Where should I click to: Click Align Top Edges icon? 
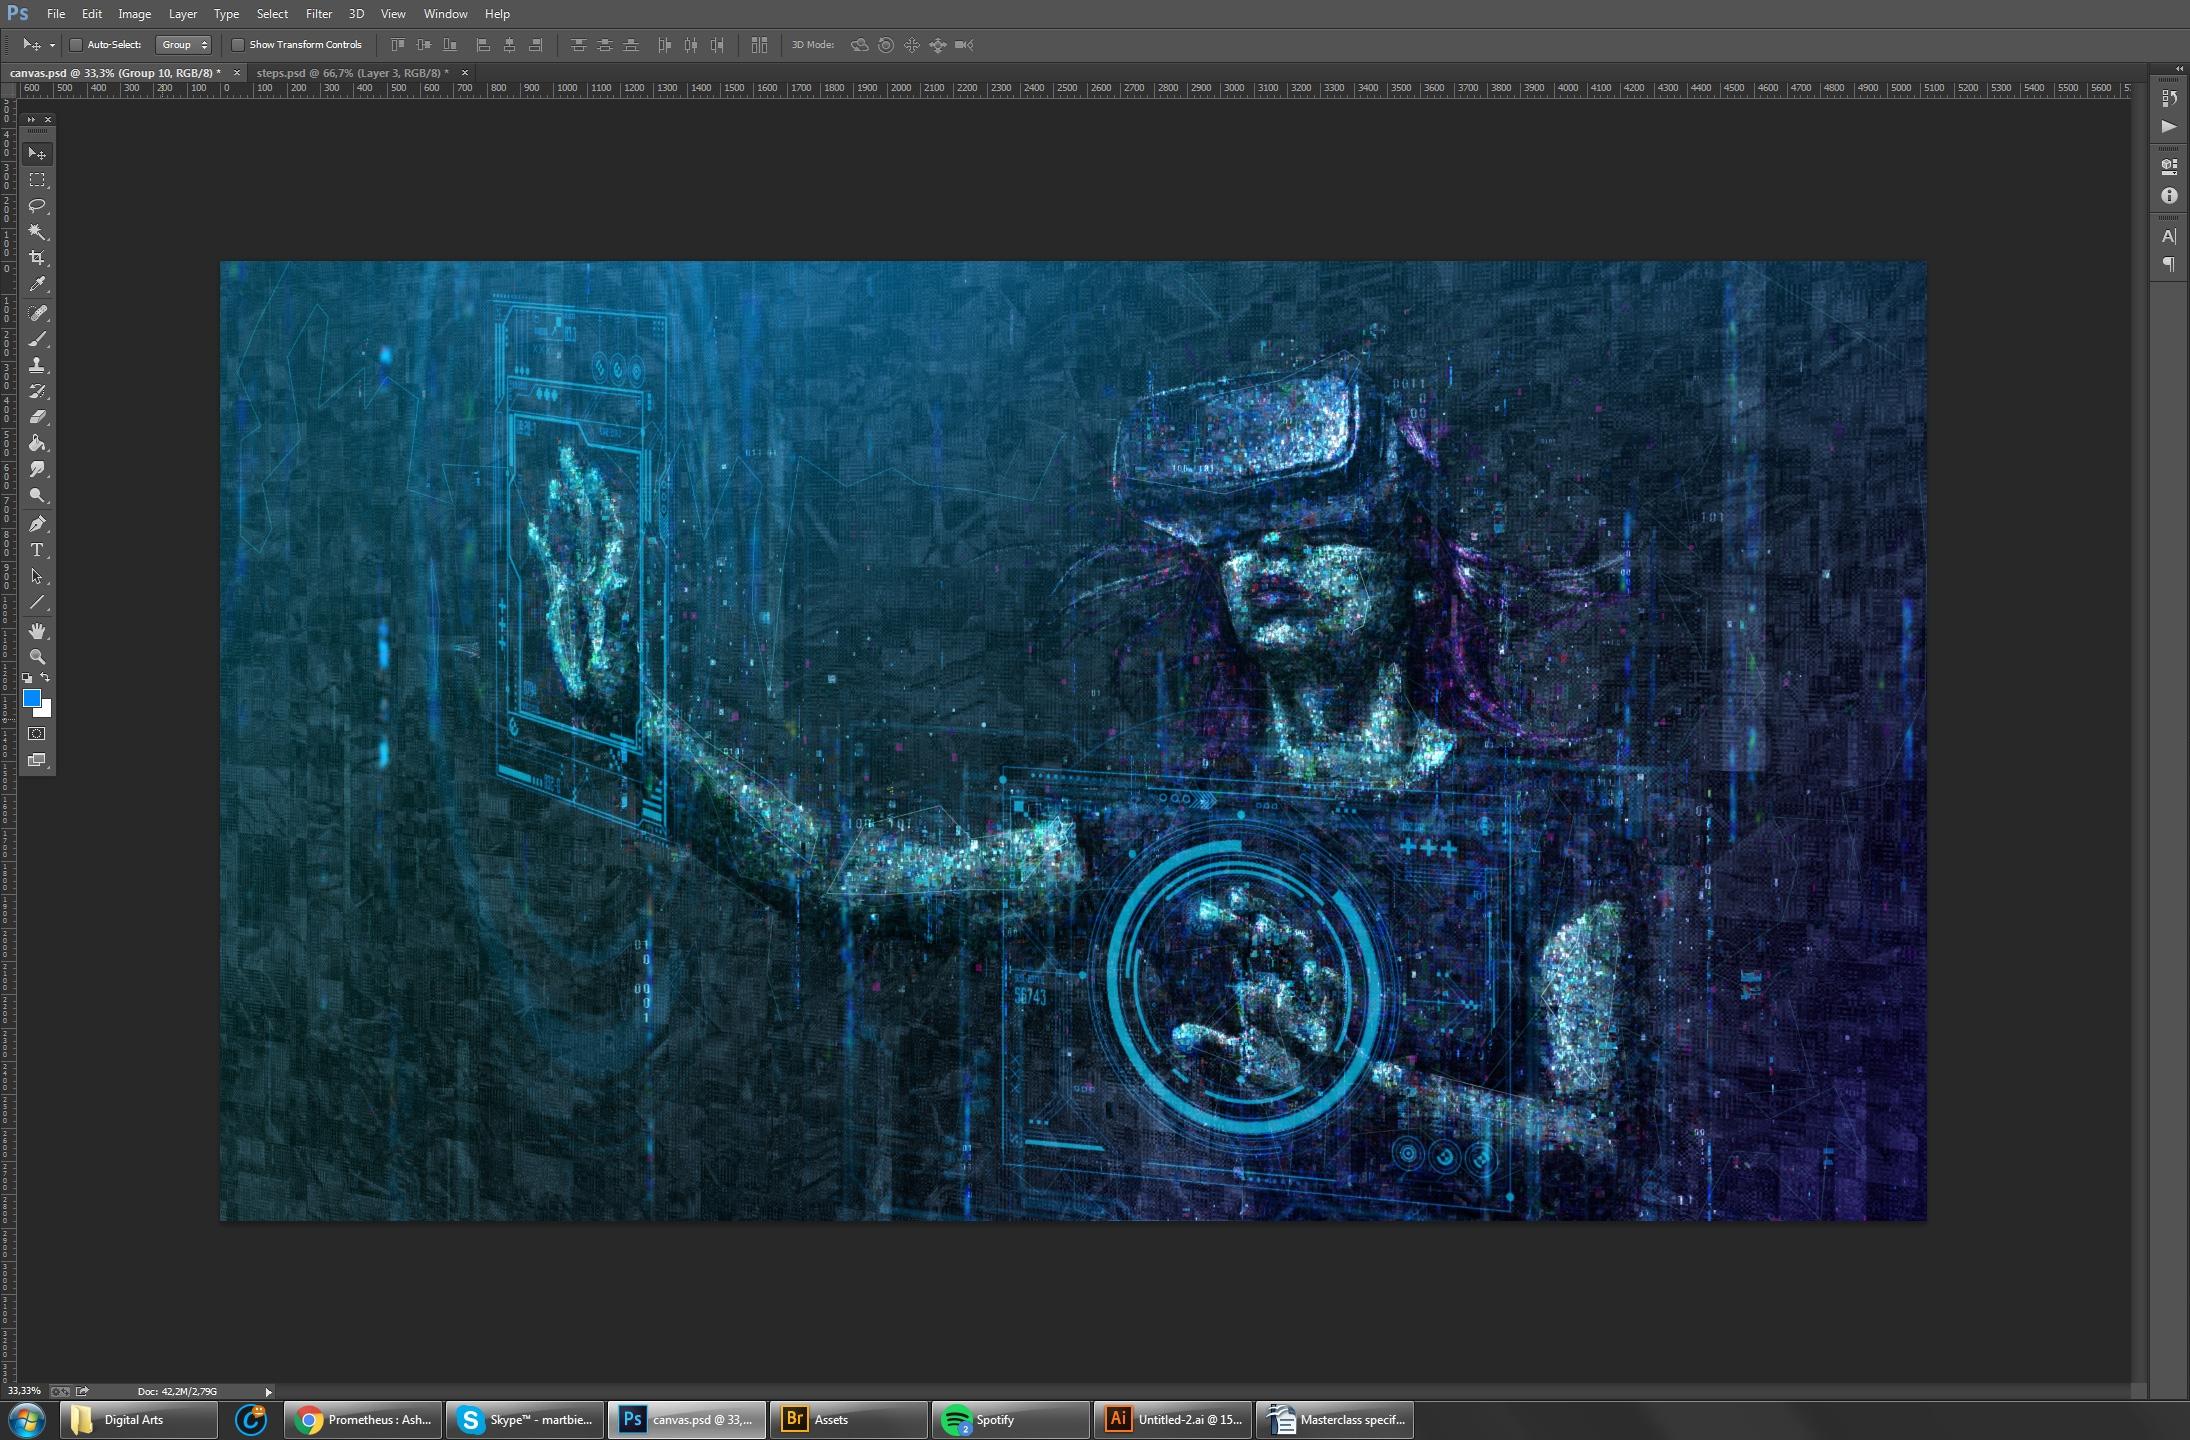click(398, 45)
